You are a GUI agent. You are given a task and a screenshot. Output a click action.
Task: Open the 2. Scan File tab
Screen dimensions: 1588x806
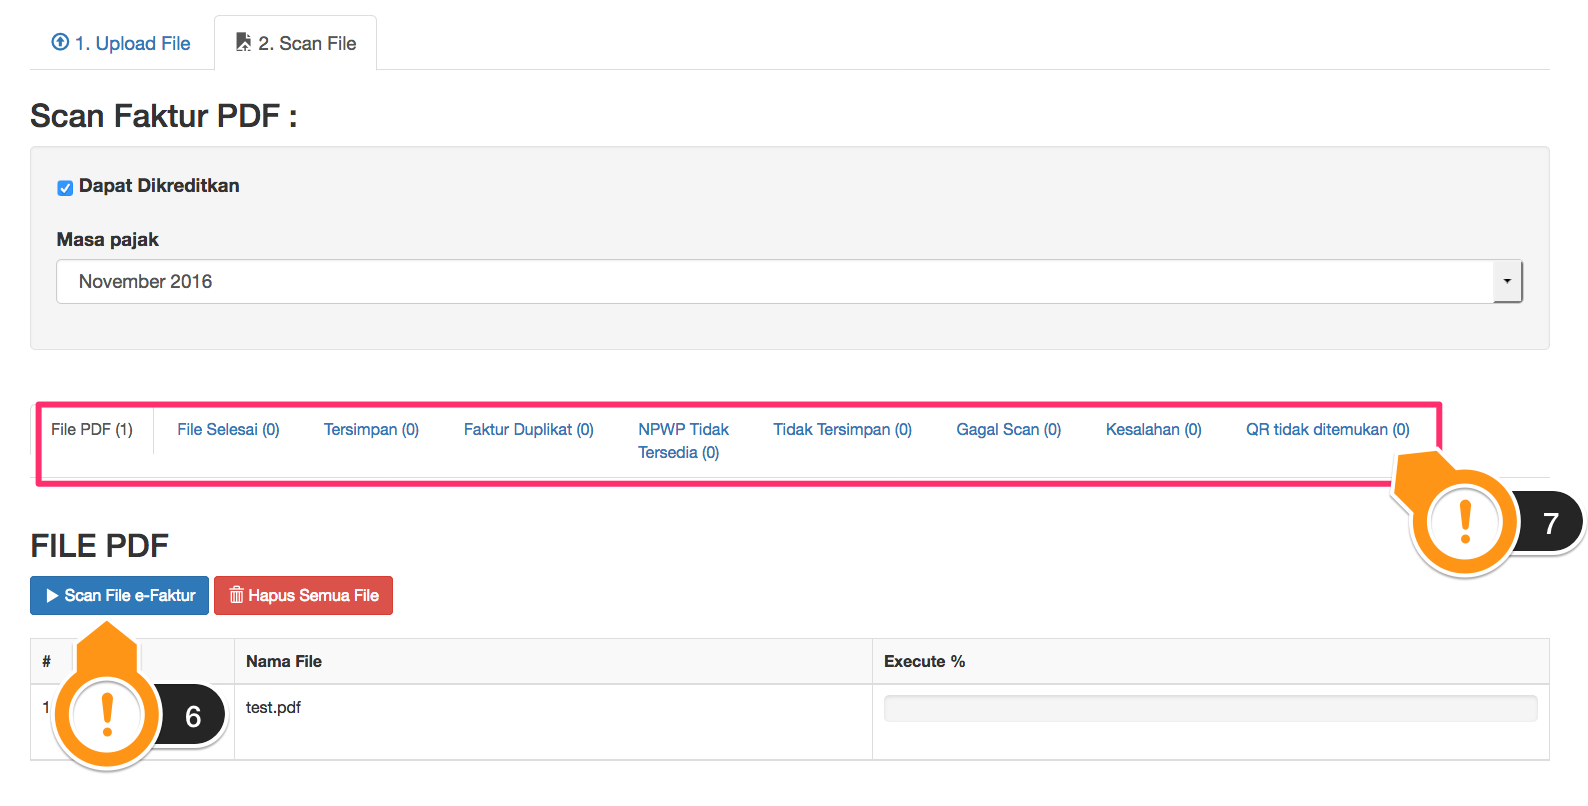(296, 43)
